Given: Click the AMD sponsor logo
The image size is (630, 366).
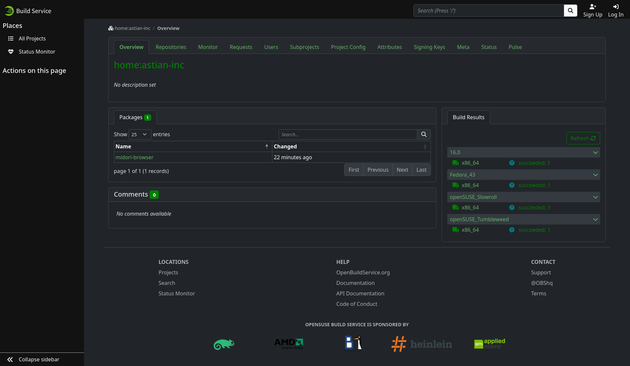Looking at the screenshot, I should click(x=288, y=344).
